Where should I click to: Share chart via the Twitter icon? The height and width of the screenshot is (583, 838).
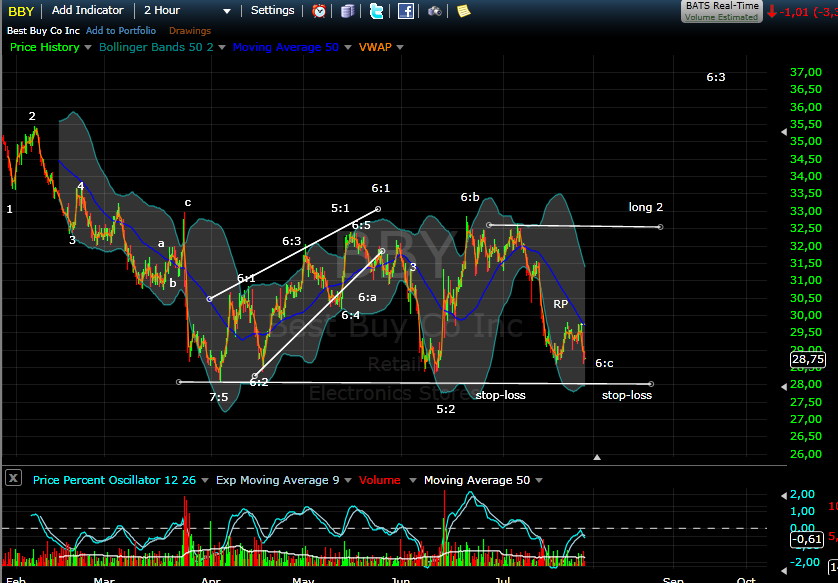(376, 11)
